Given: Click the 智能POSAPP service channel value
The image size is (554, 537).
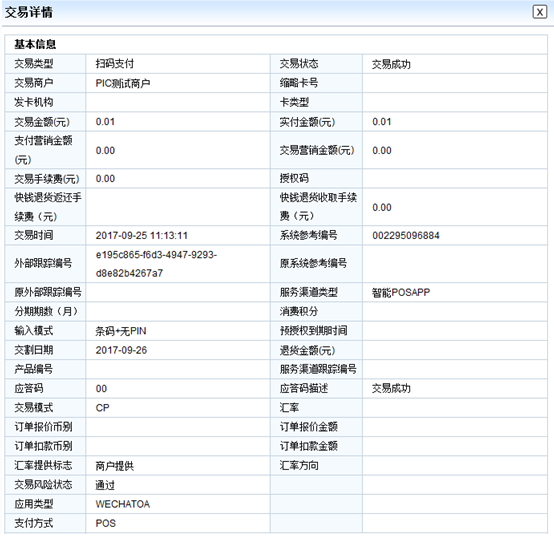Looking at the screenshot, I should coord(401,293).
